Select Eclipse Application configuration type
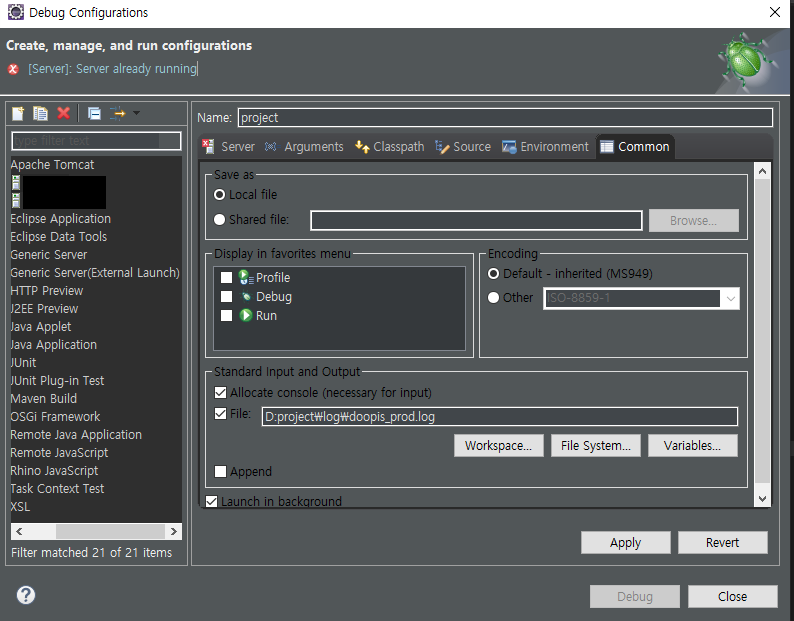Screen dimensions: 794x621 coord(60,219)
